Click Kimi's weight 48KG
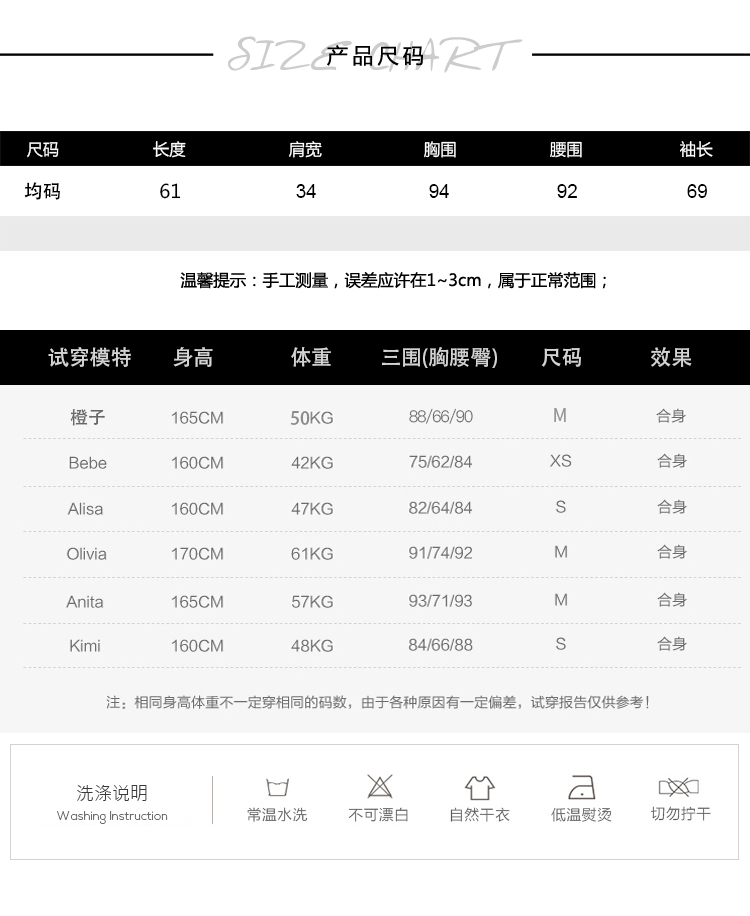The height and width of the screenshot is (916, 750). tap(312, 646)
